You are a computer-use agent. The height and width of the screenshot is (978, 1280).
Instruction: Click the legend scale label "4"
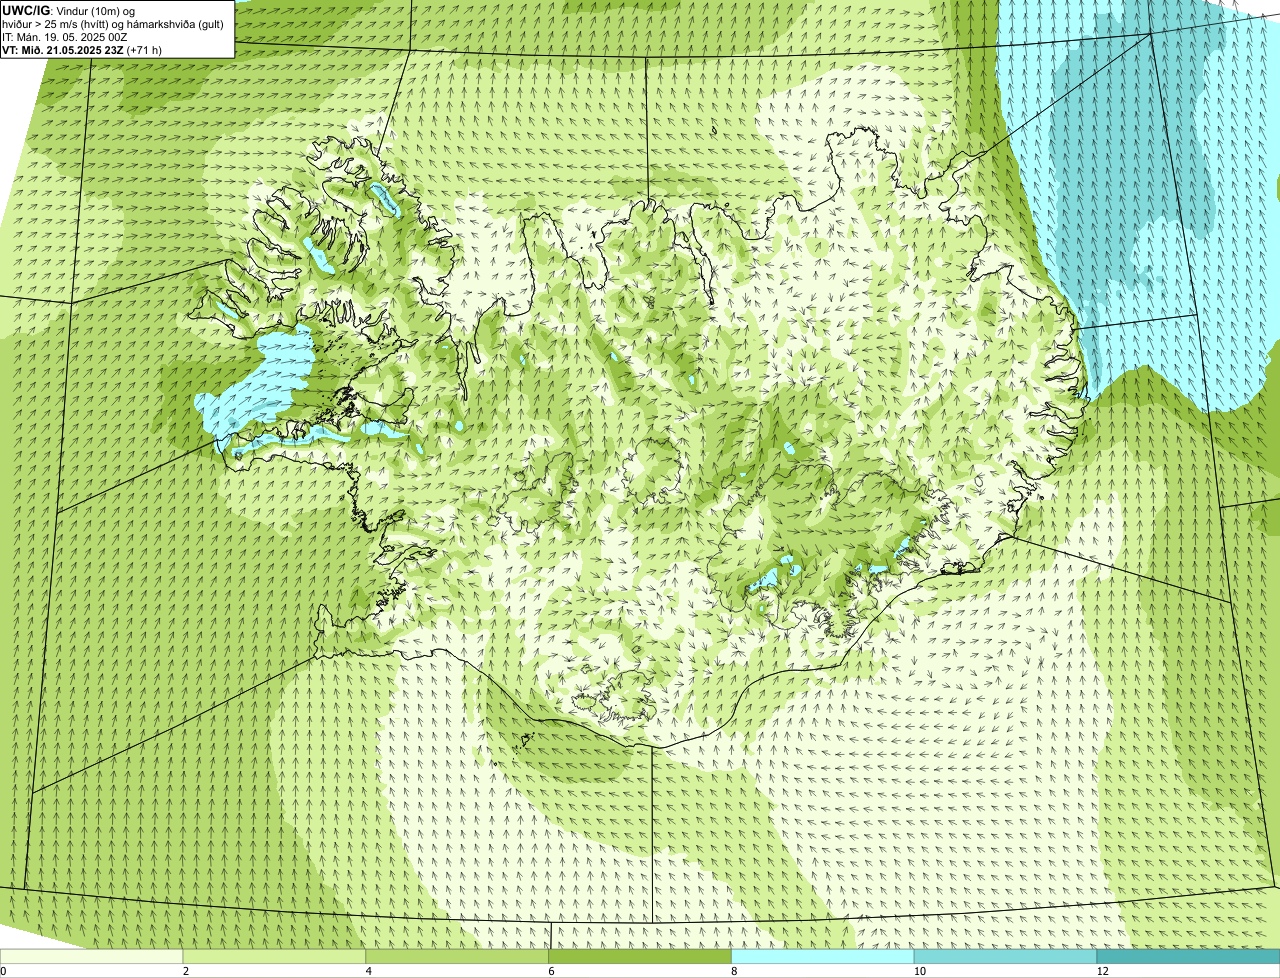[x=369, y=971]
